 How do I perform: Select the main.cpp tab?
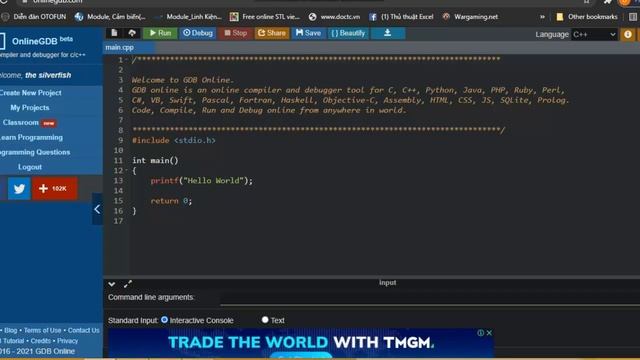point(120,47)
